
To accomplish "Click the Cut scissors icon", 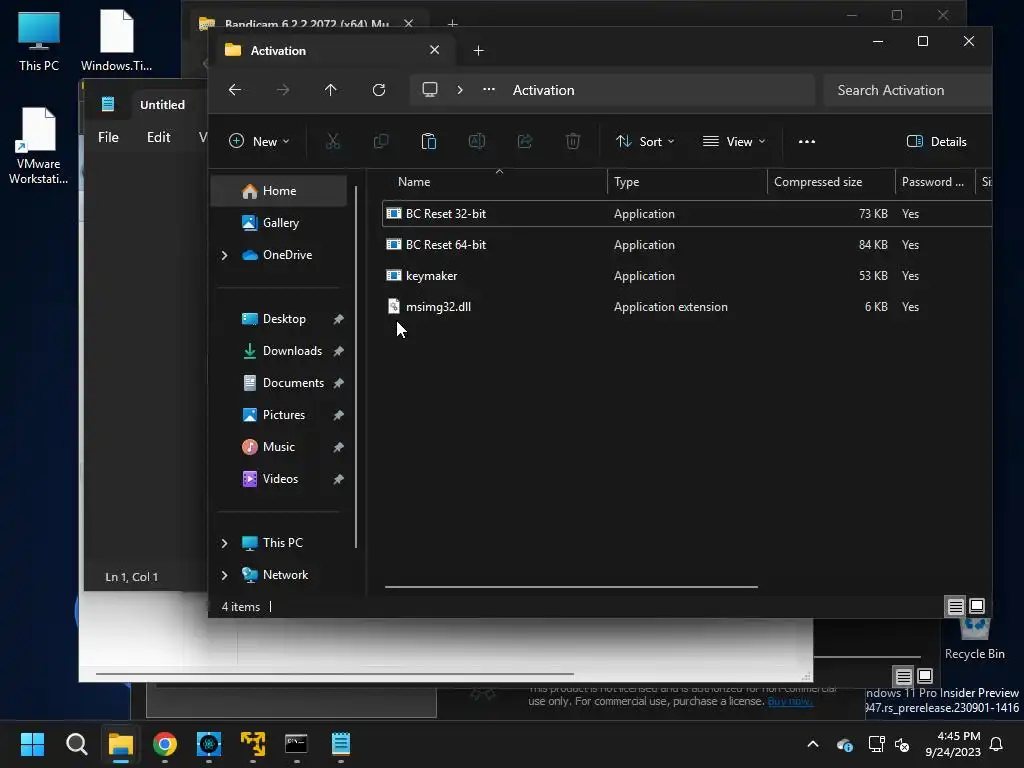I will click(333, 141).
